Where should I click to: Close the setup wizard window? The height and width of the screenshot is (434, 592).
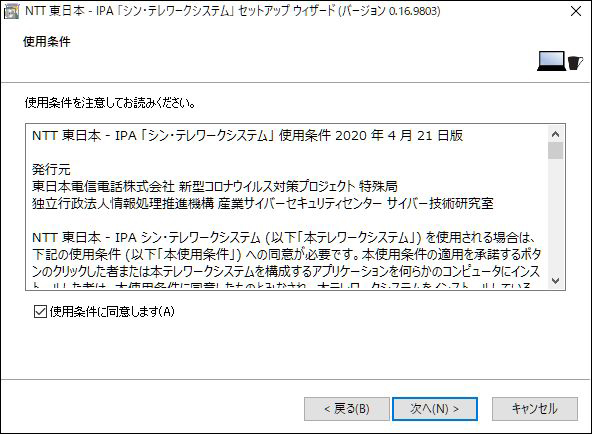(576, 11)
